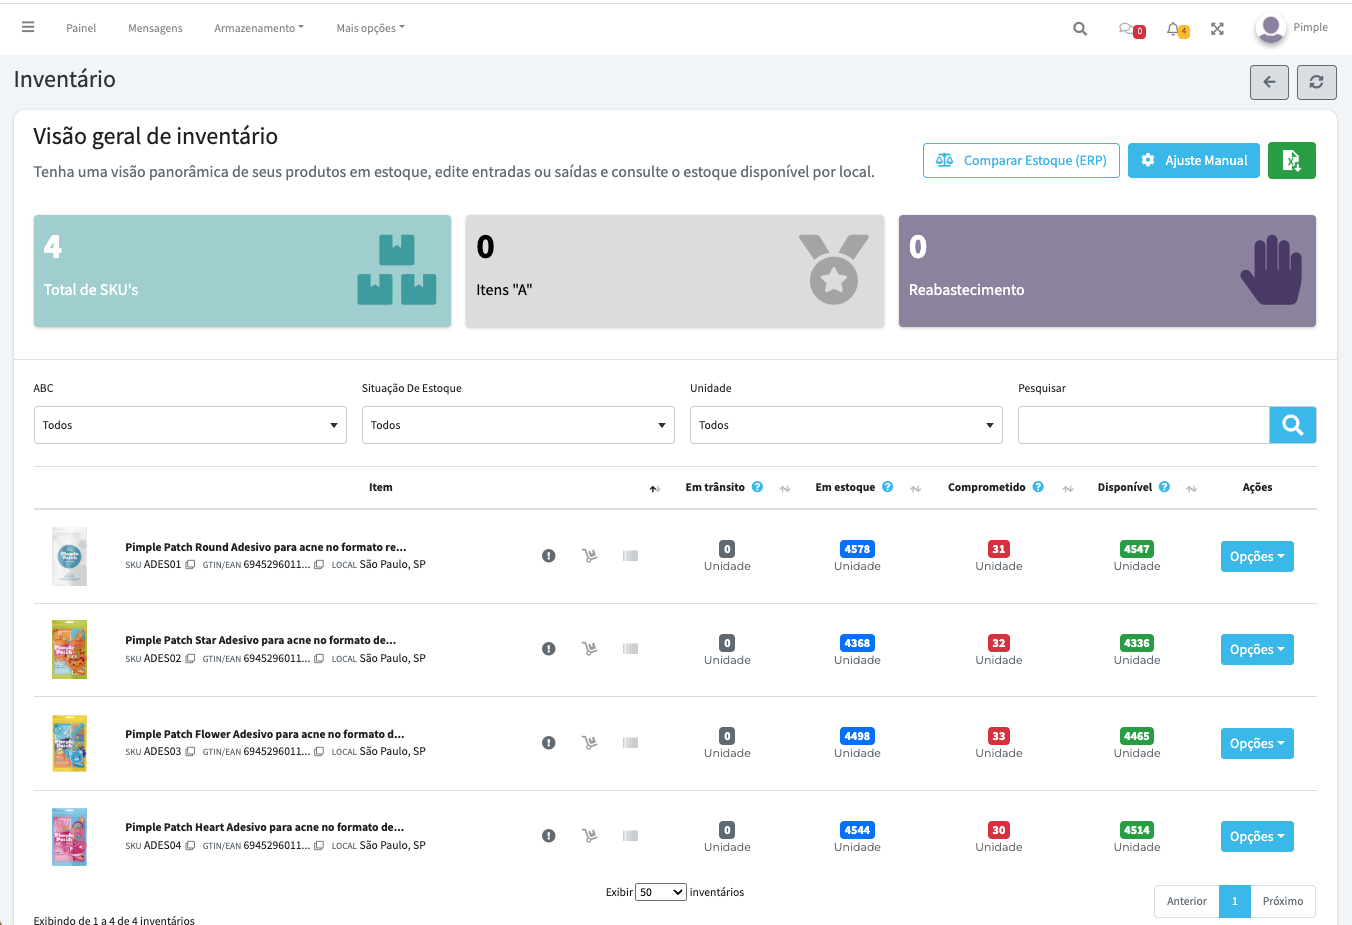Image resolution: width=1352 pixels, height=925 pixels.
Task: Sort by Comprometido column arrows
Action: click(x=1068, y=489)
